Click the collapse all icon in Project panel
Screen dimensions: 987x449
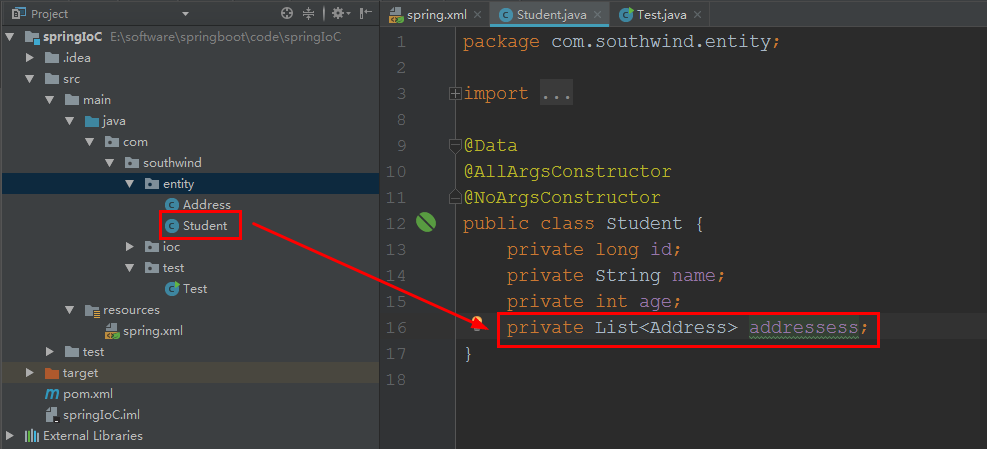click(x=308, y=13)
